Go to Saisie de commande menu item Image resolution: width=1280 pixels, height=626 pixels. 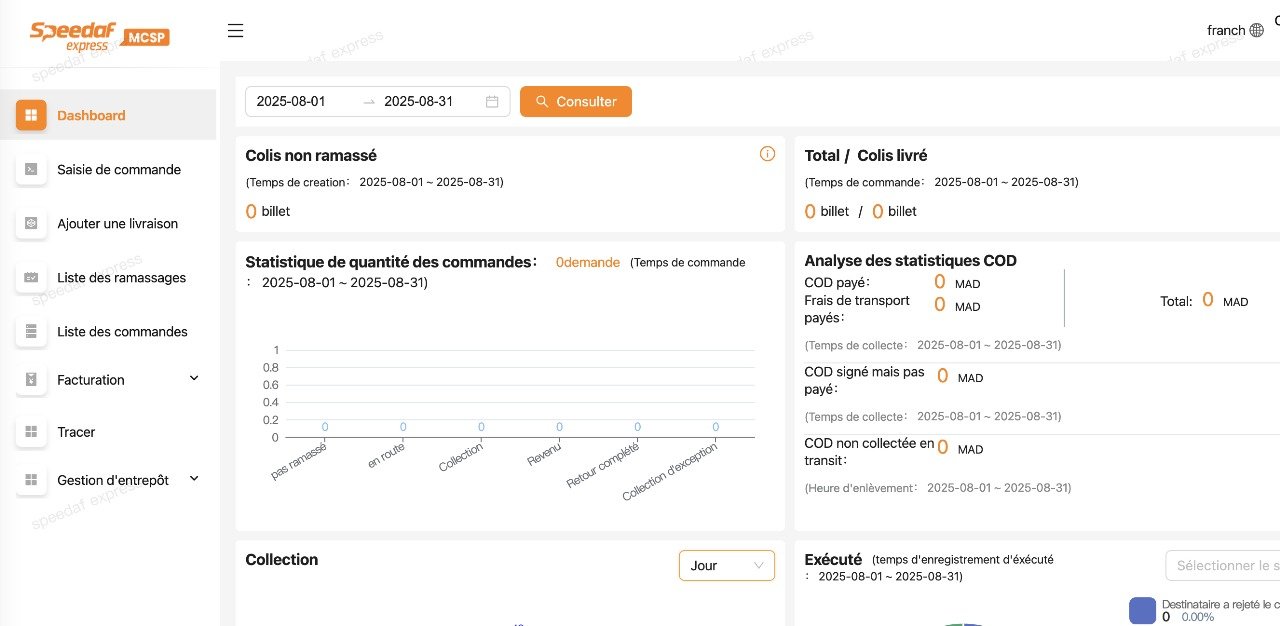pos(119,169)
